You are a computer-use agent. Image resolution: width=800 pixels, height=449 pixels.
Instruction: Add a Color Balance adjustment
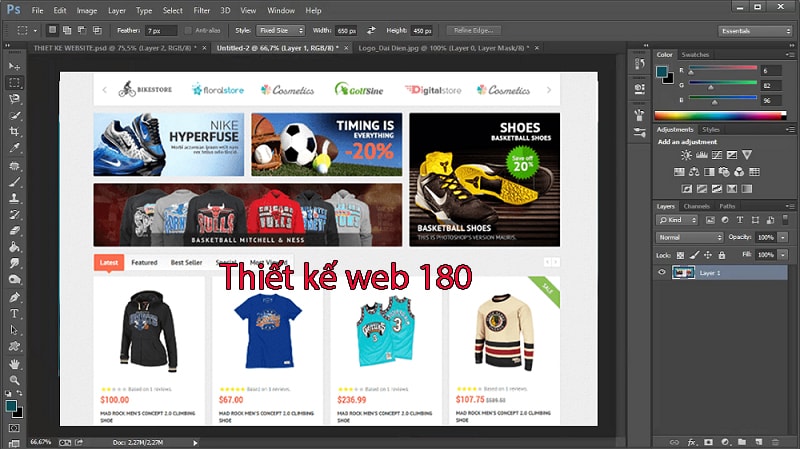[x=694, y=172]
